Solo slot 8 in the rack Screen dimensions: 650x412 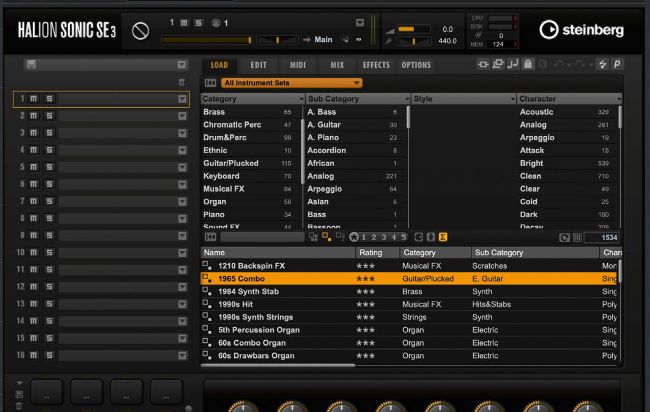tap(49, 218)
